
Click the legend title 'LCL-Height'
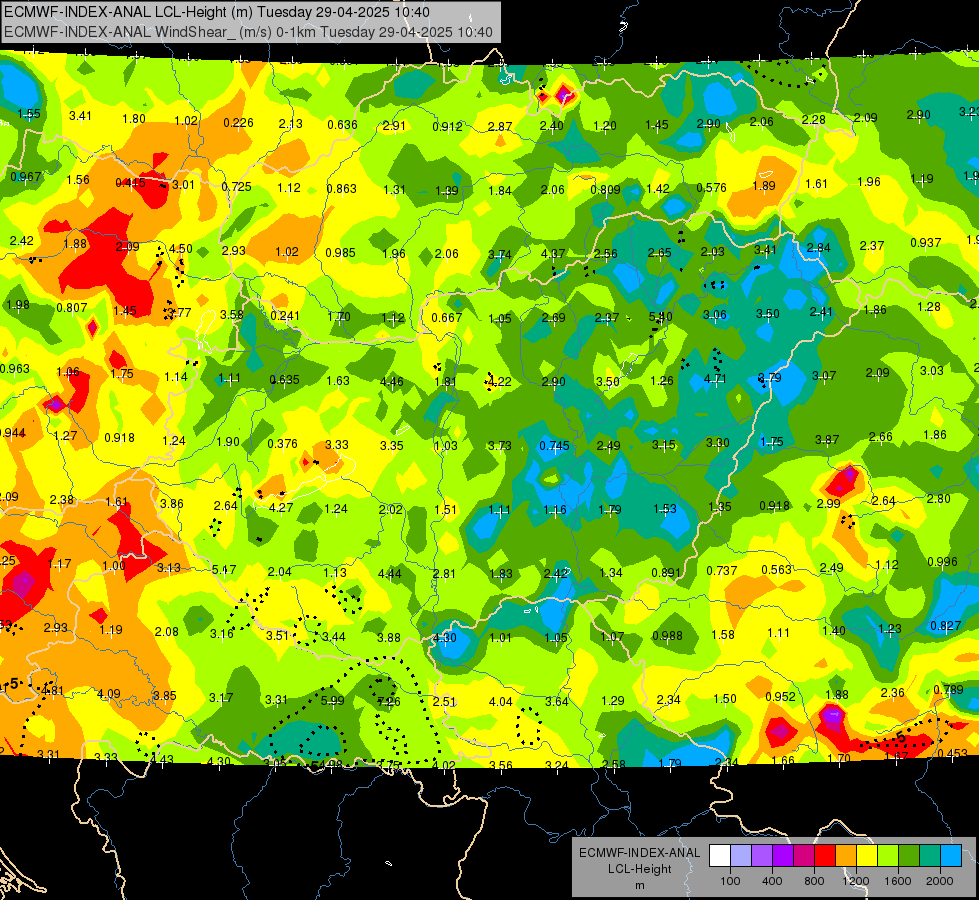click(x=639, y=869)
